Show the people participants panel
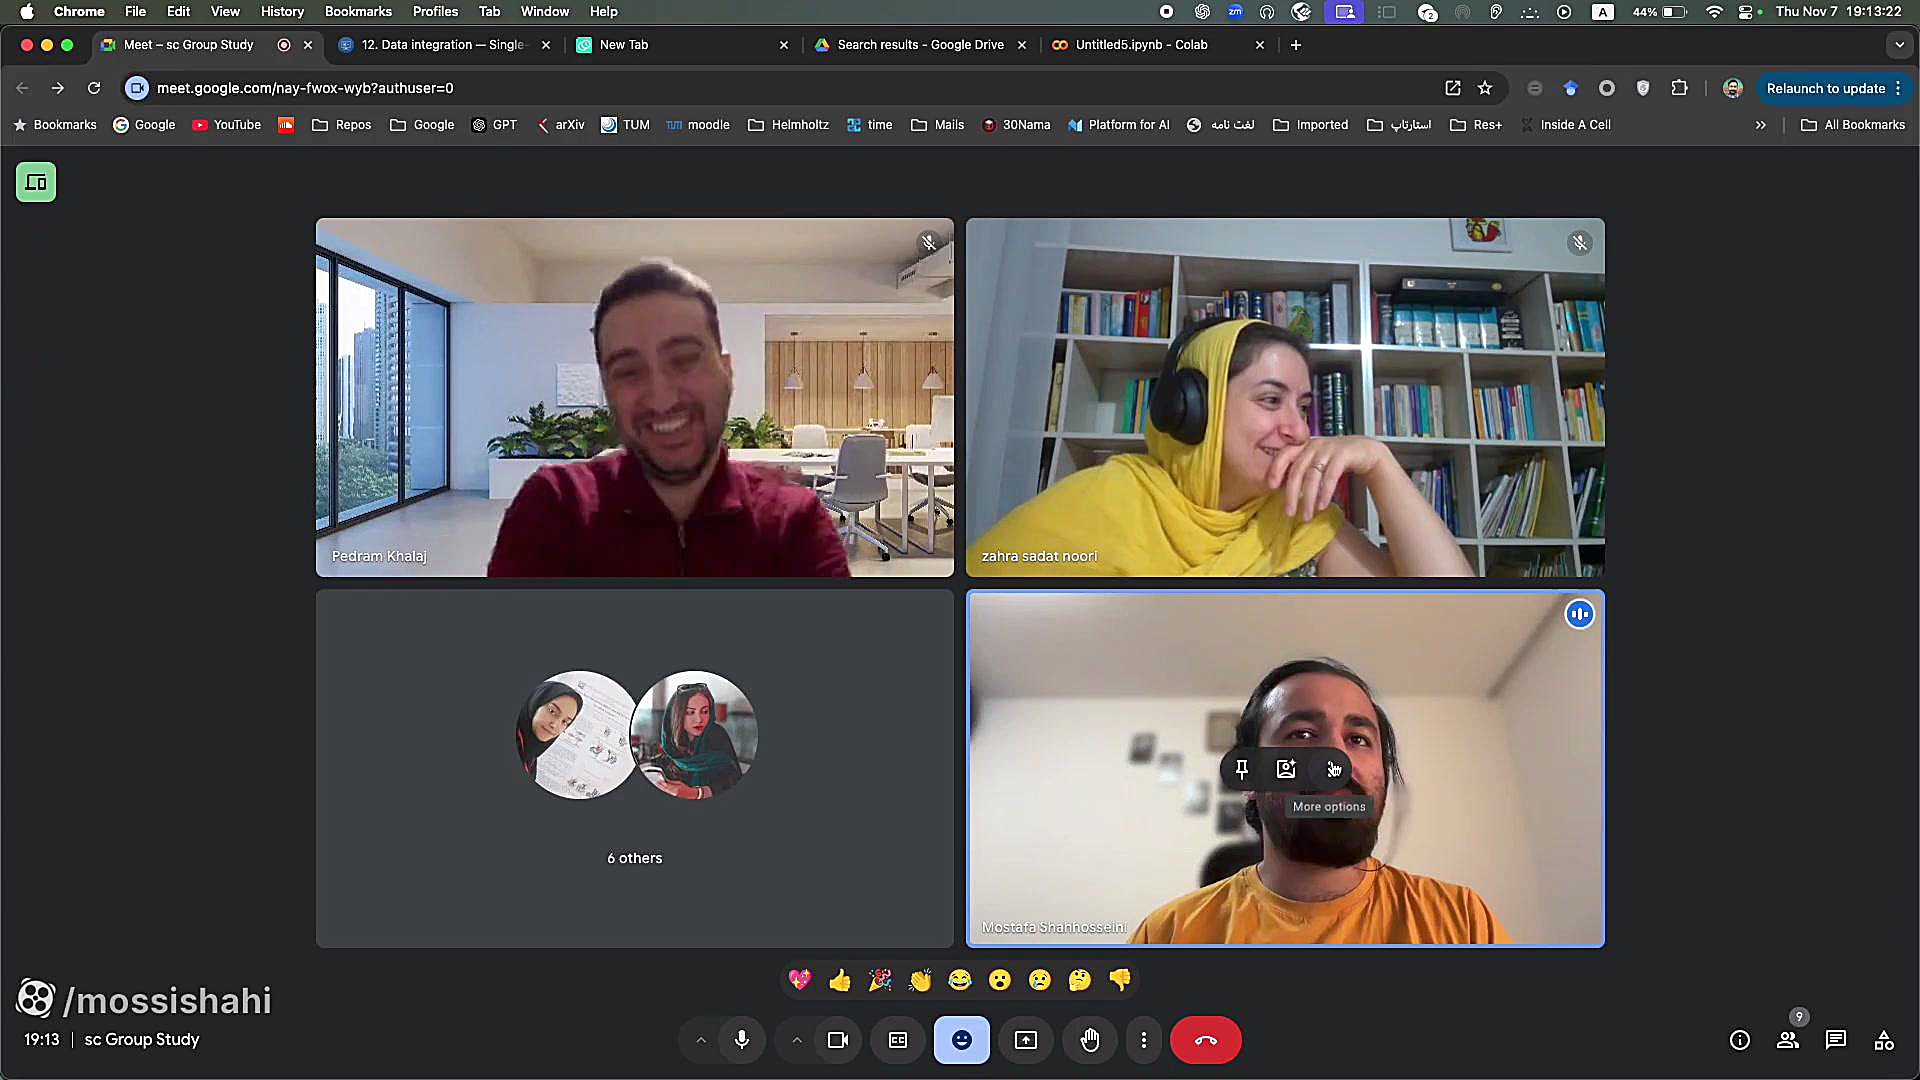 pos(1788,1040)
